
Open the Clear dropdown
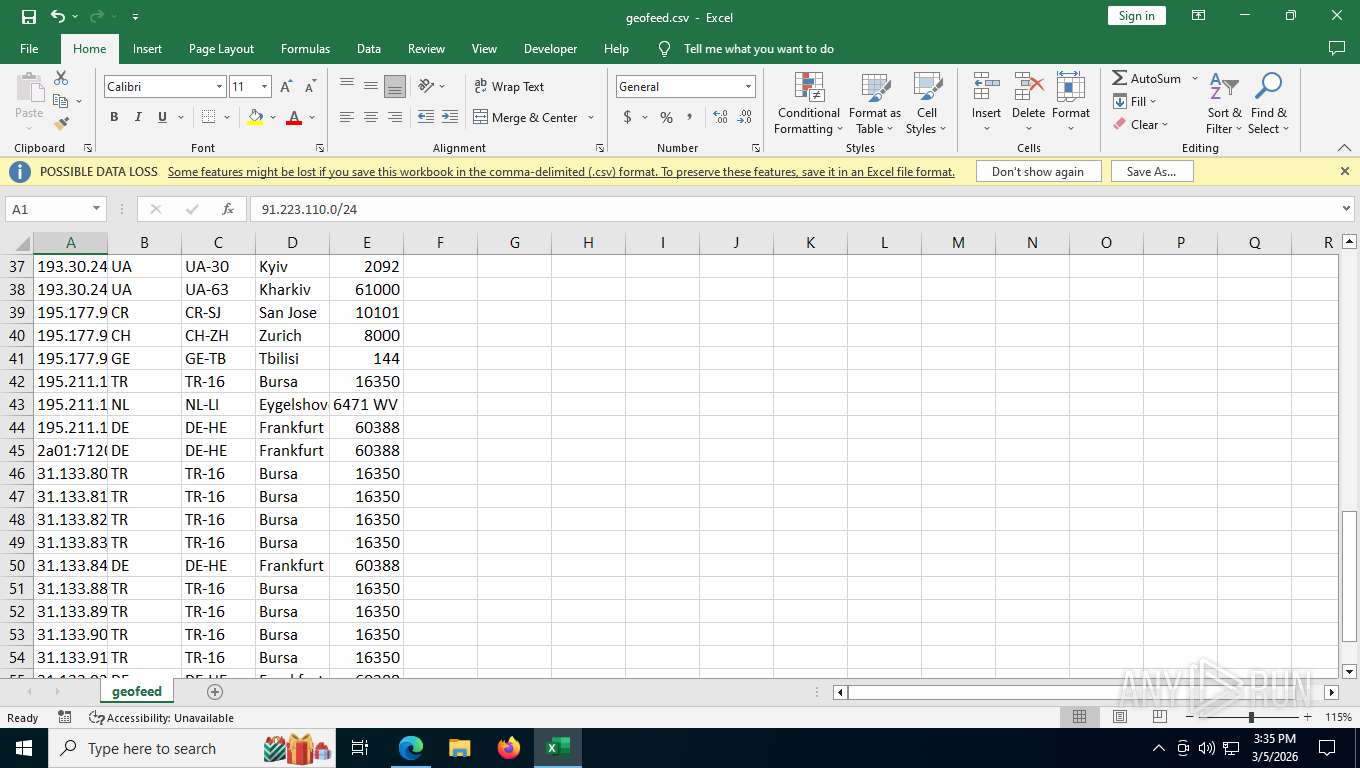point(1140,124)
